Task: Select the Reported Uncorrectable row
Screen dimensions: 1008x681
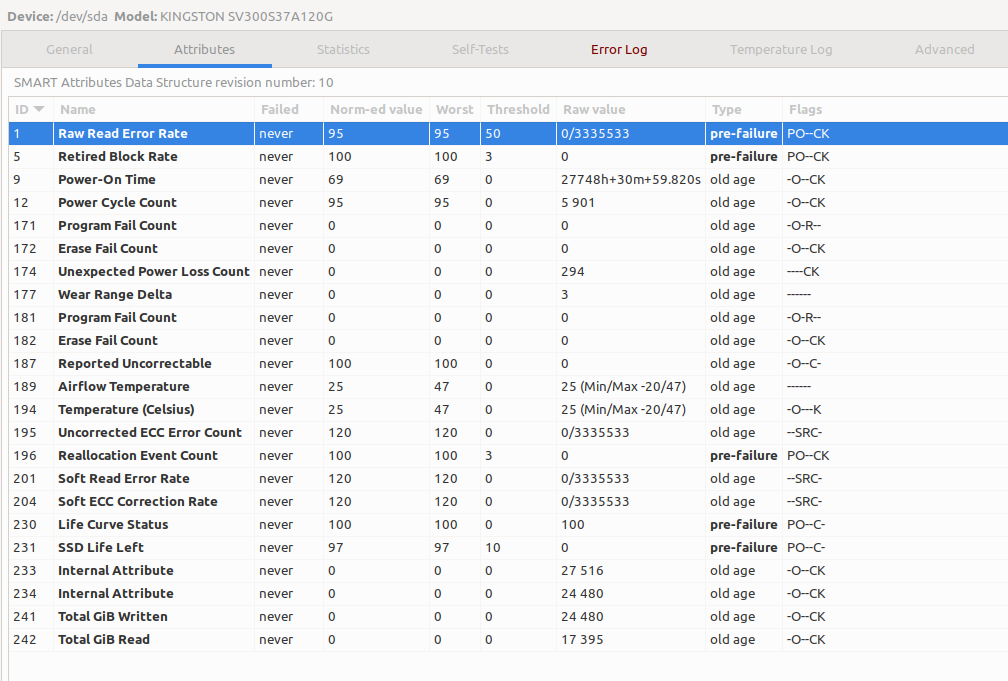Action: tap(508, 363)
